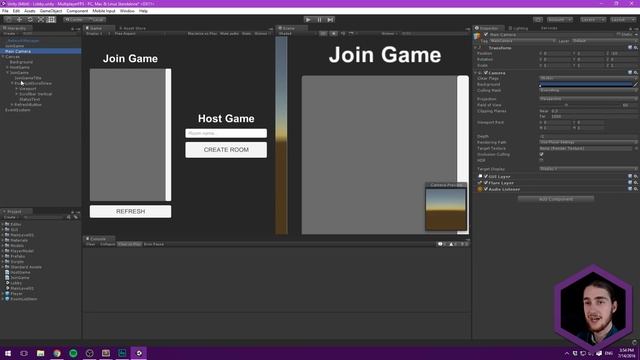This screenshot has height=360, width=640.
Task: Click Project search by label icon
Action: coord(76,217)
